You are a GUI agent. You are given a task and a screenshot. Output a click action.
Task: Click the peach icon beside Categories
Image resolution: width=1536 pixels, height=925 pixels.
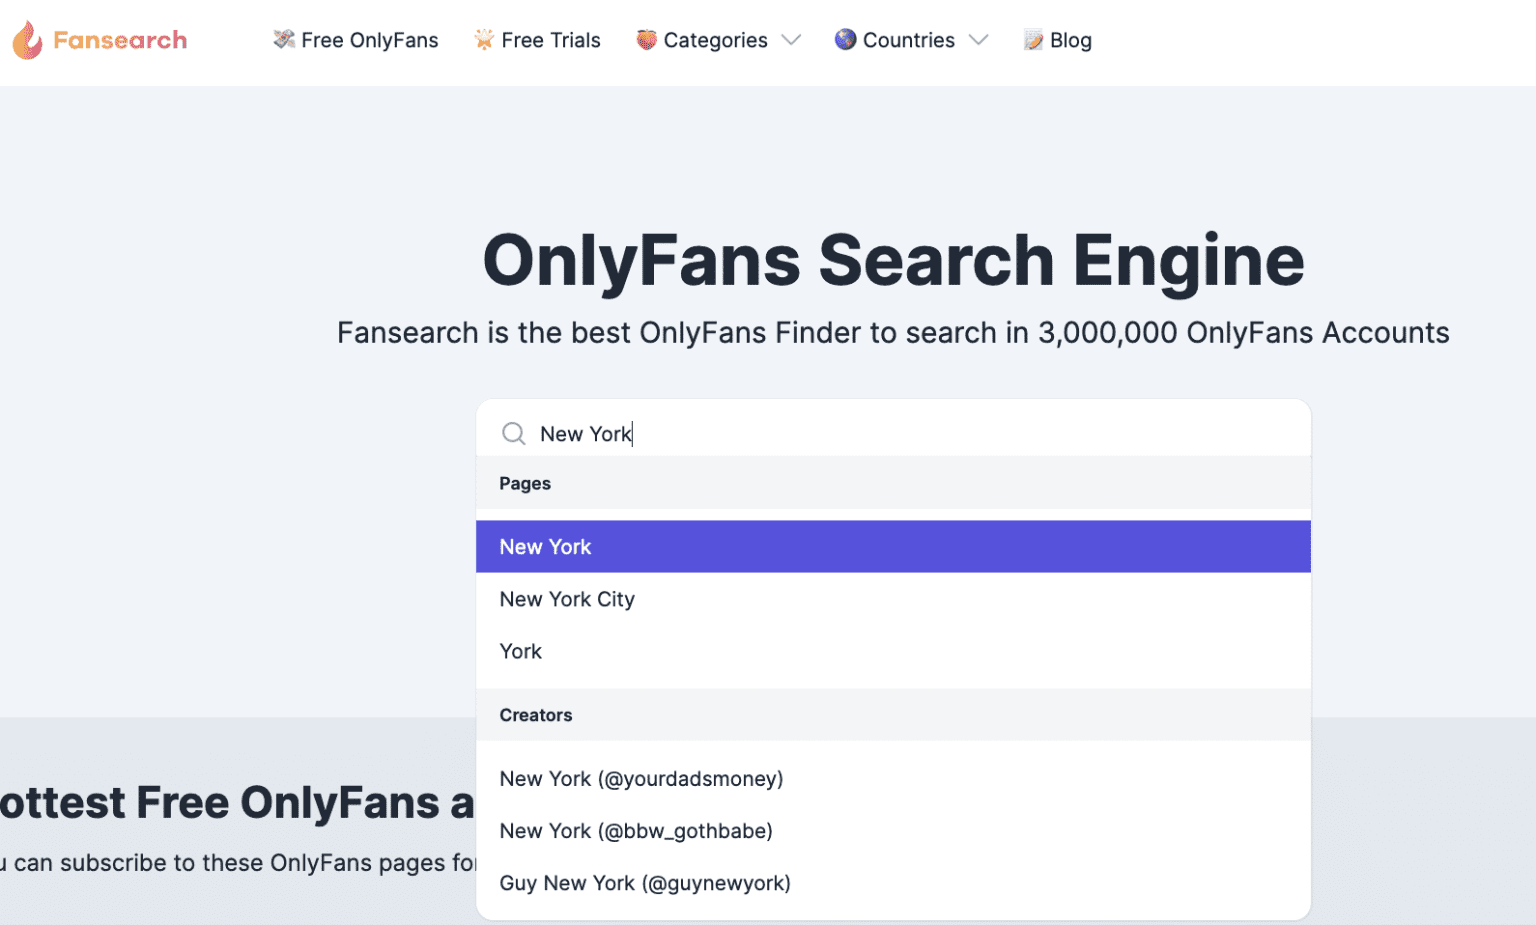[x=647, y=40]
